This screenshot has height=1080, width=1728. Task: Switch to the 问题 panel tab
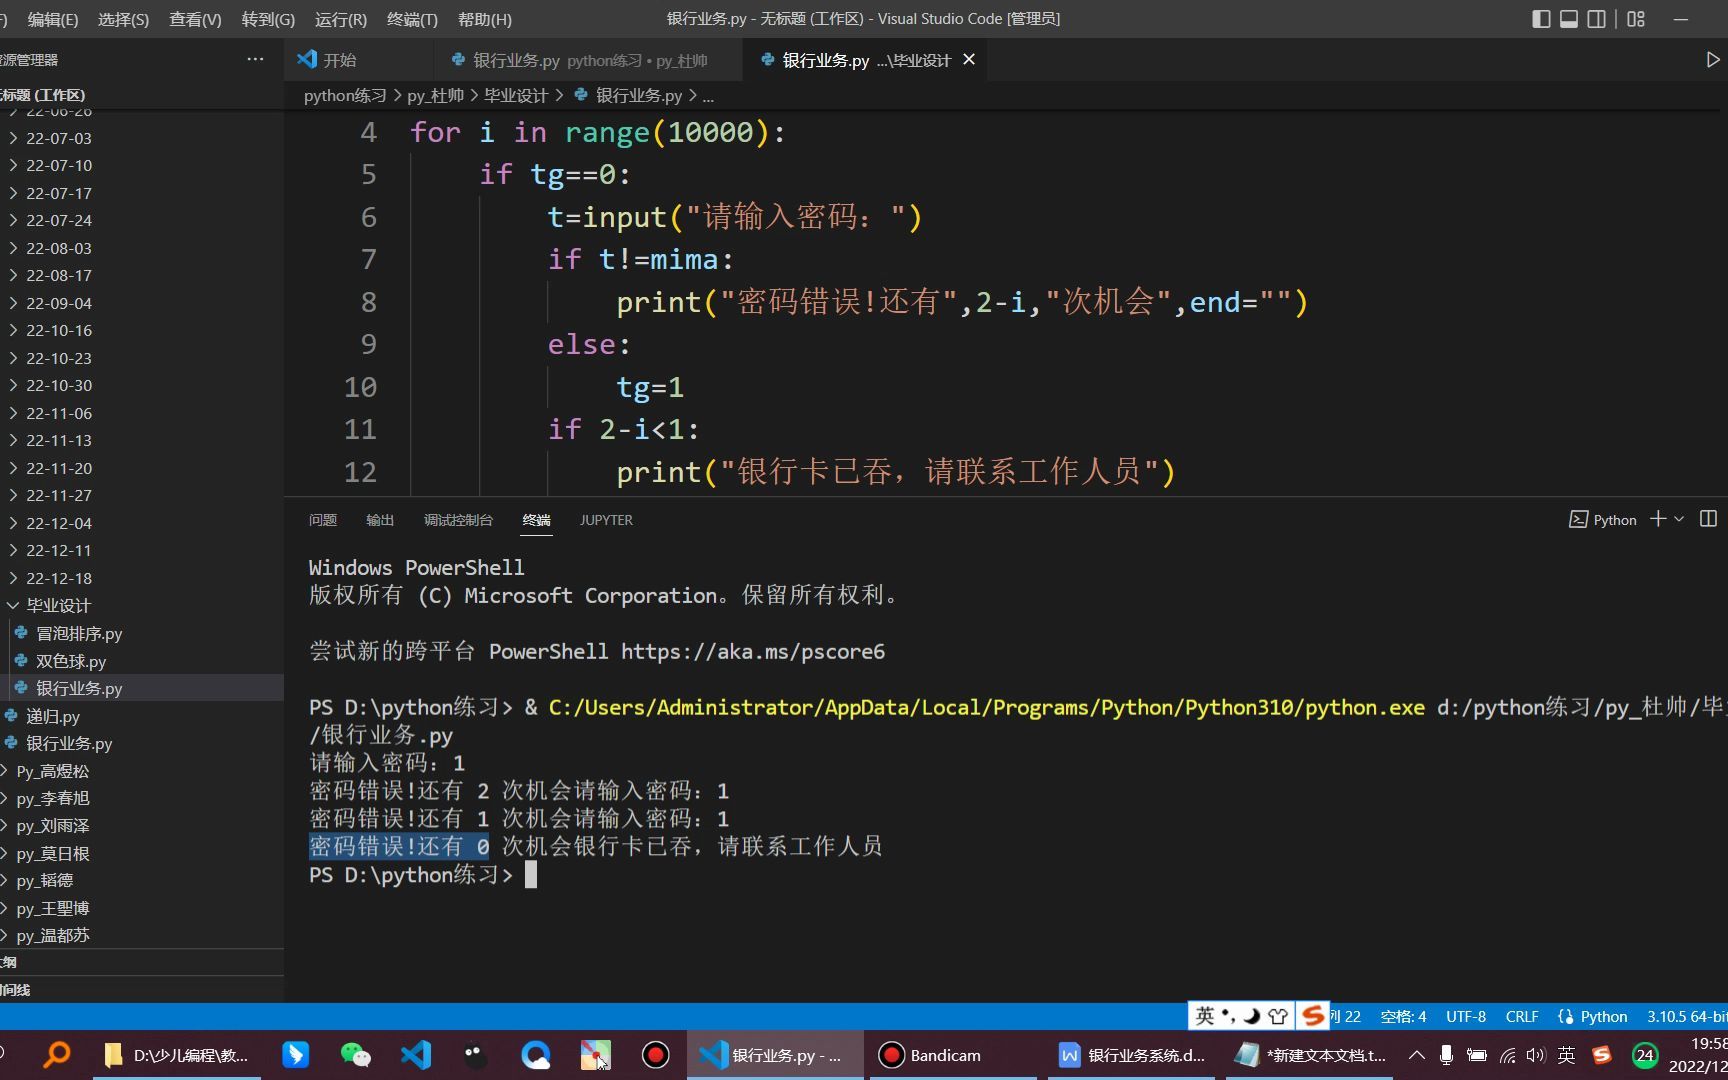323,520
